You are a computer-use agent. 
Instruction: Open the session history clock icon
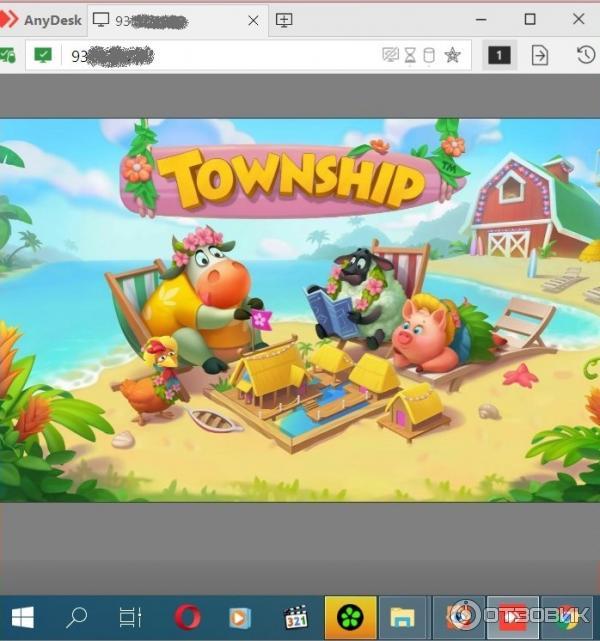click(x=586, y=55)
